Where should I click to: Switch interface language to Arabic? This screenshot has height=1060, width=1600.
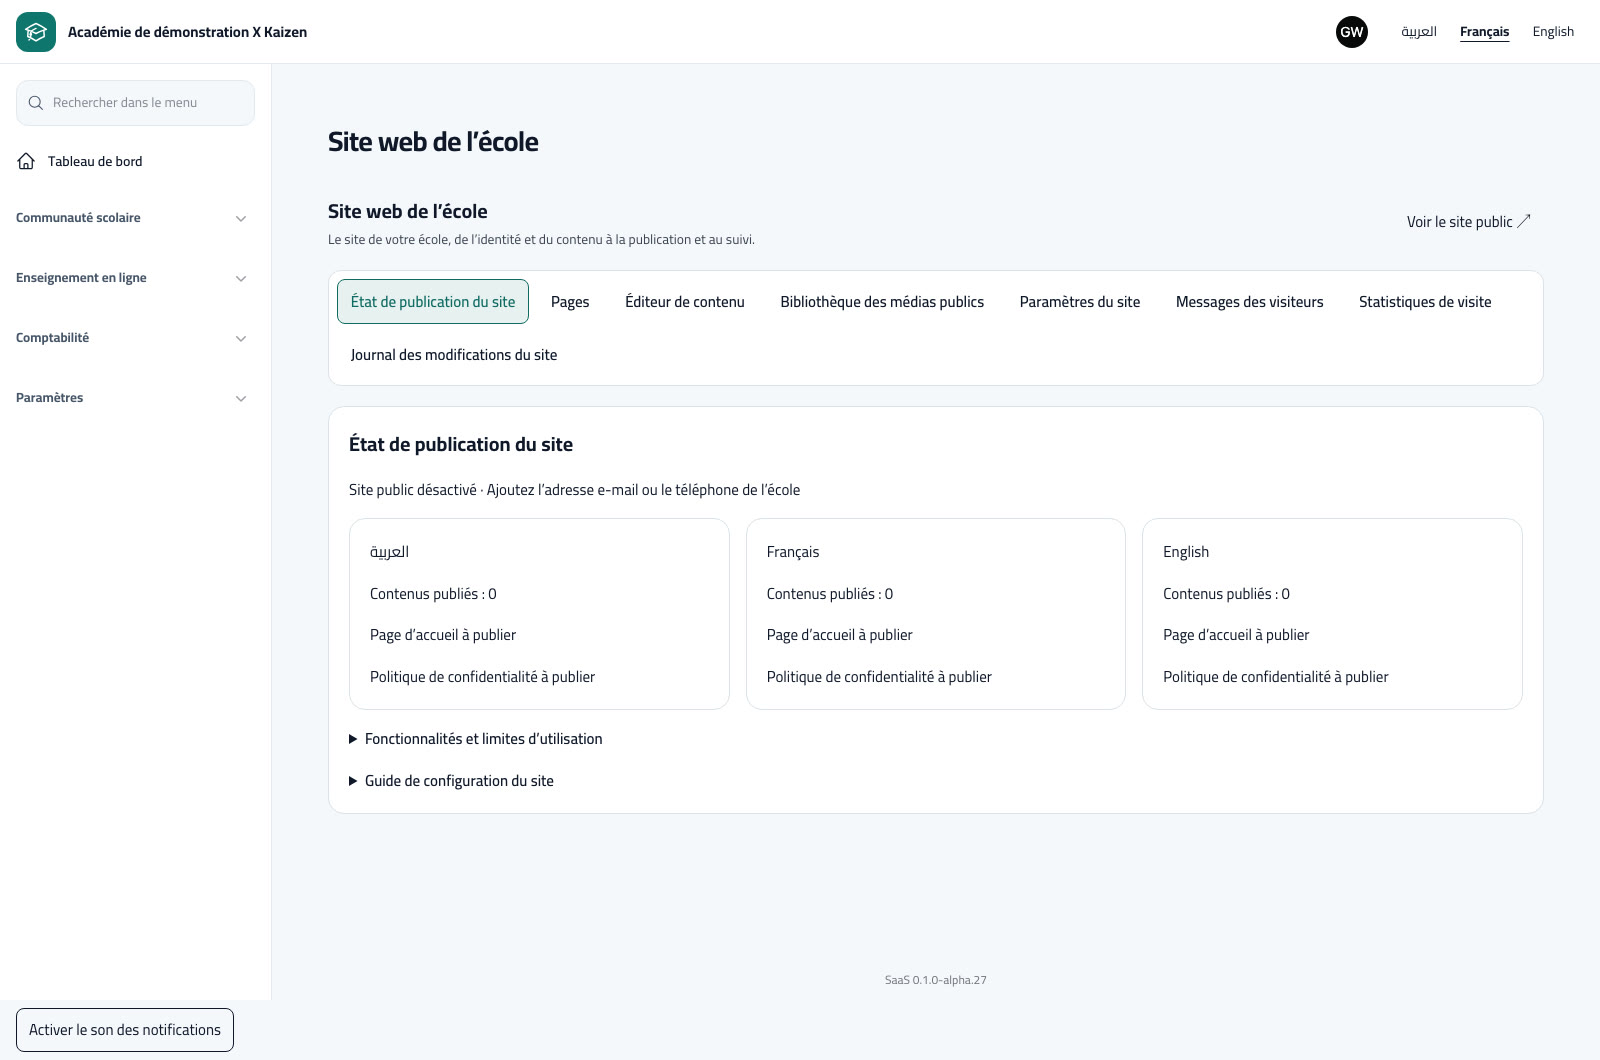pyautogui.click(x=1419, y=32)
